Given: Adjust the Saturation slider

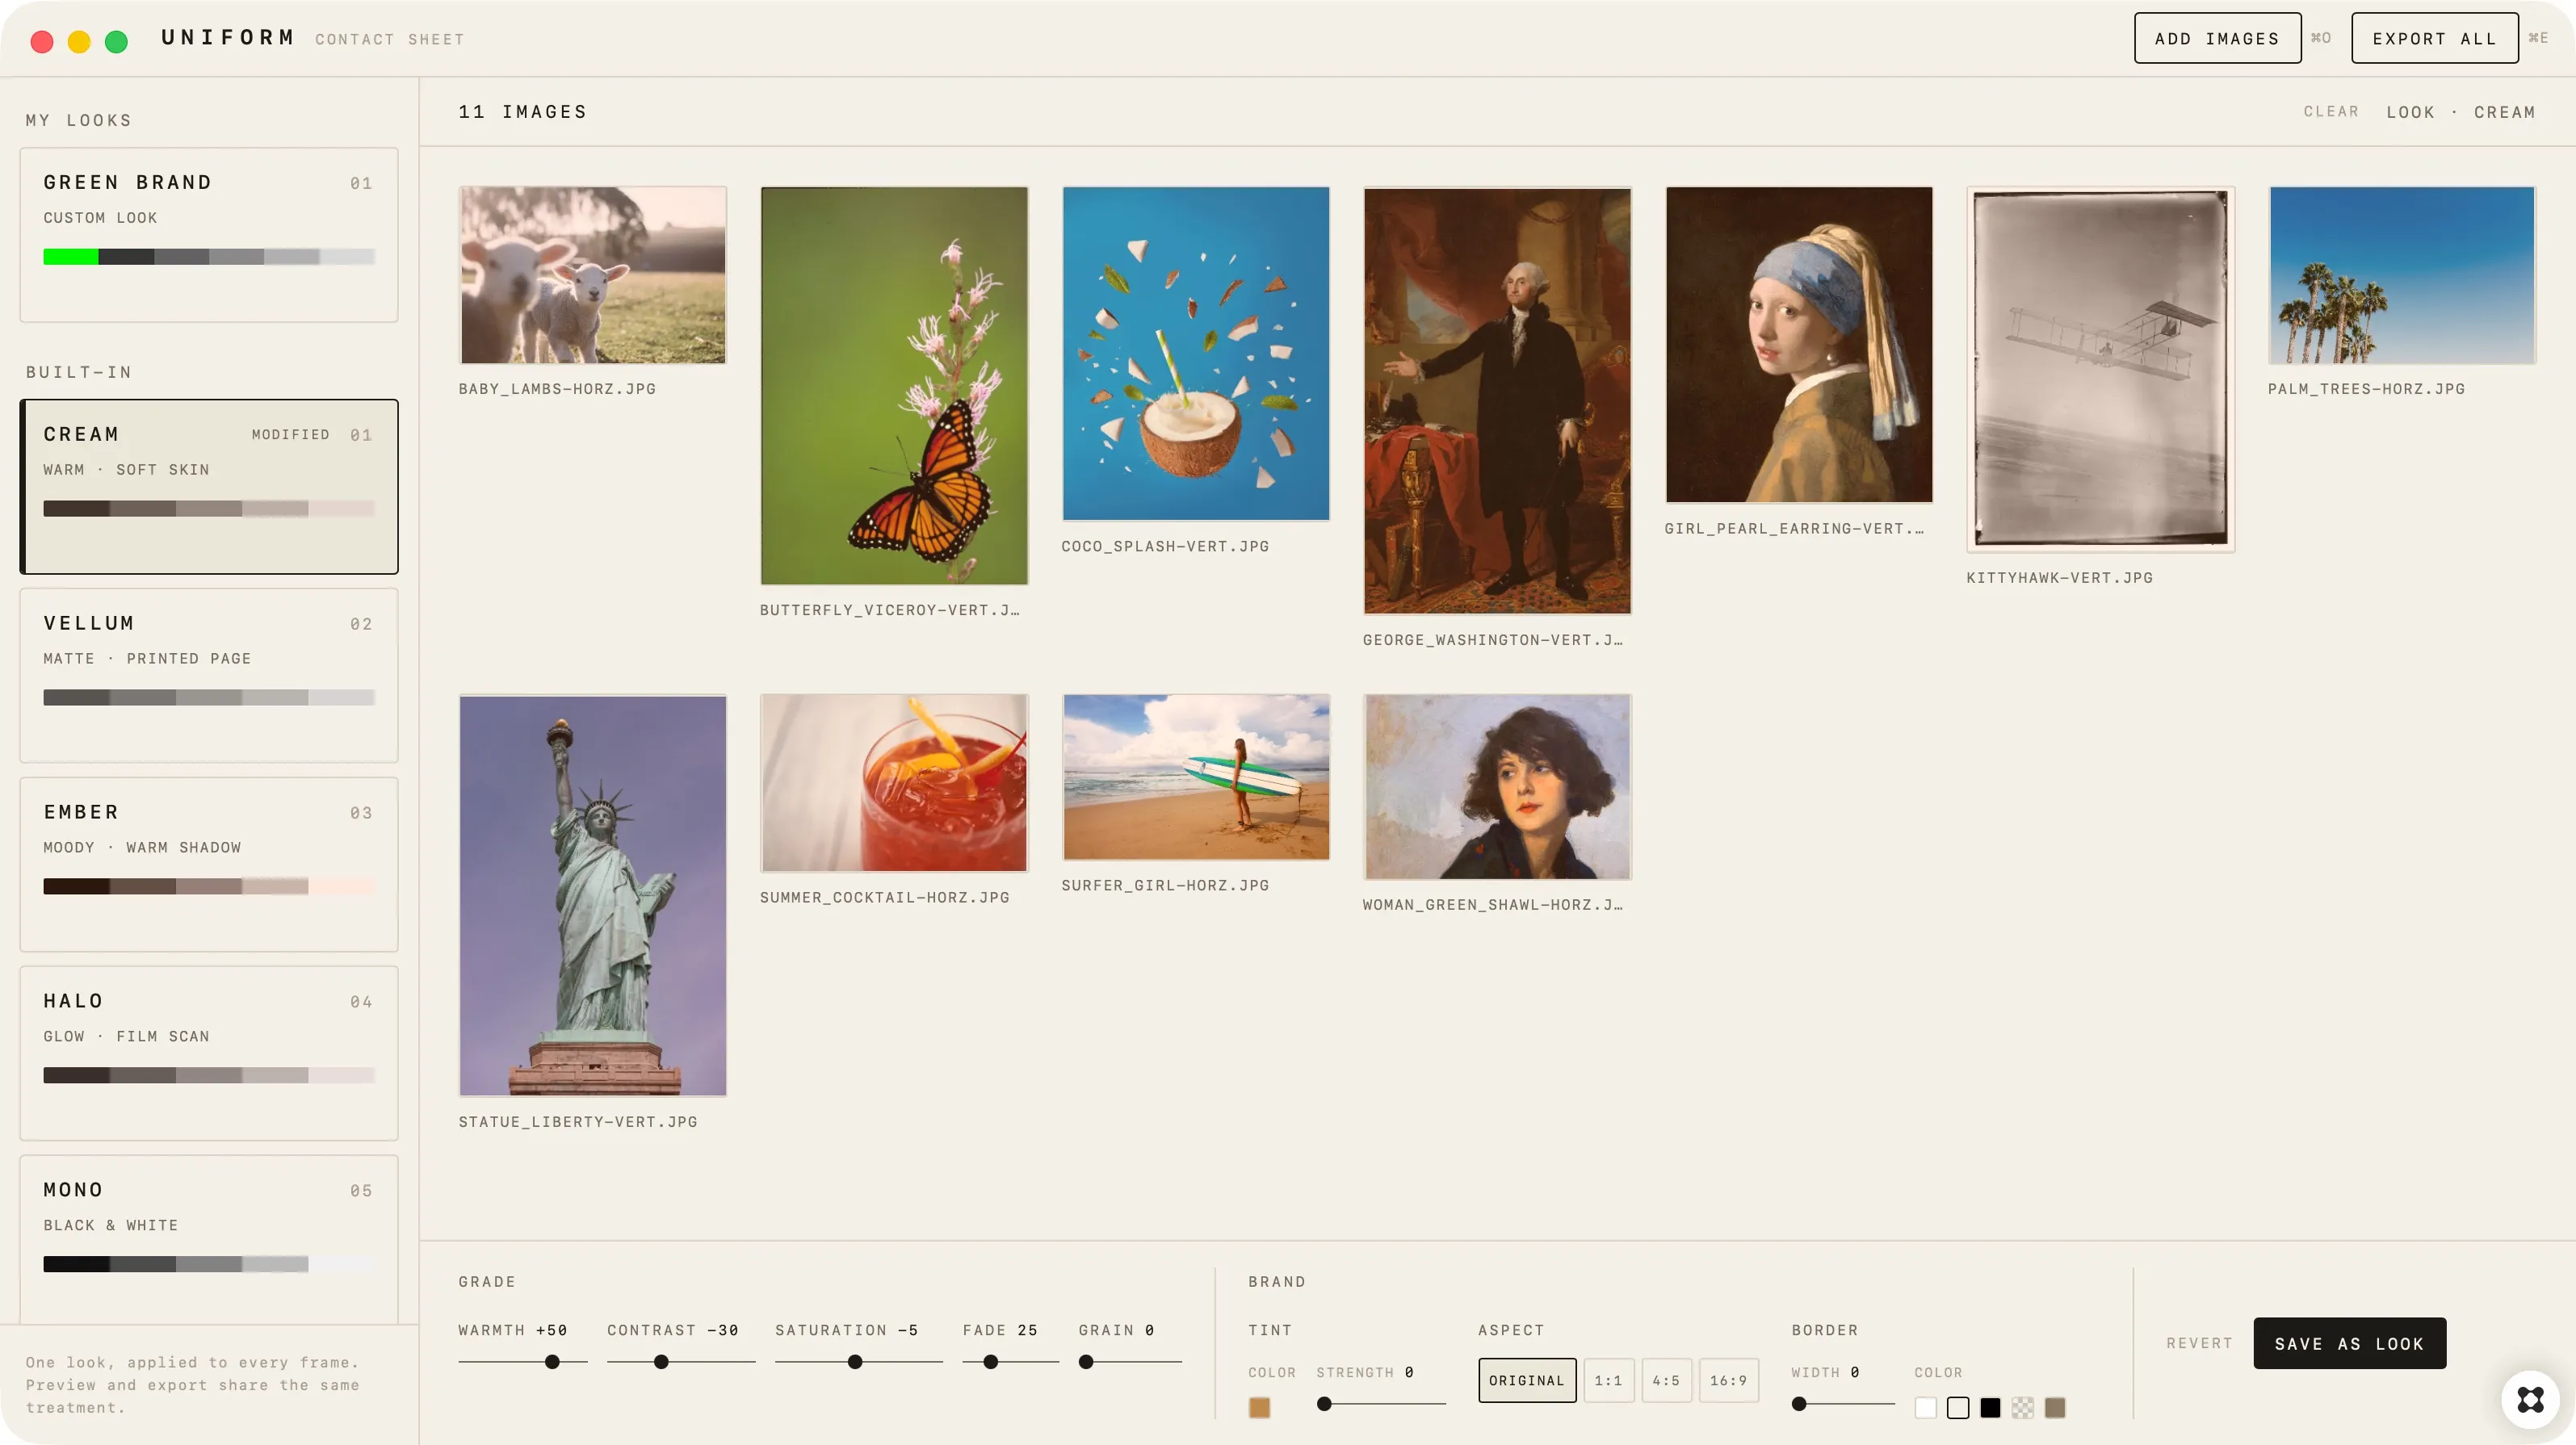Looking at the screenshot, I should click(859, 1362).
